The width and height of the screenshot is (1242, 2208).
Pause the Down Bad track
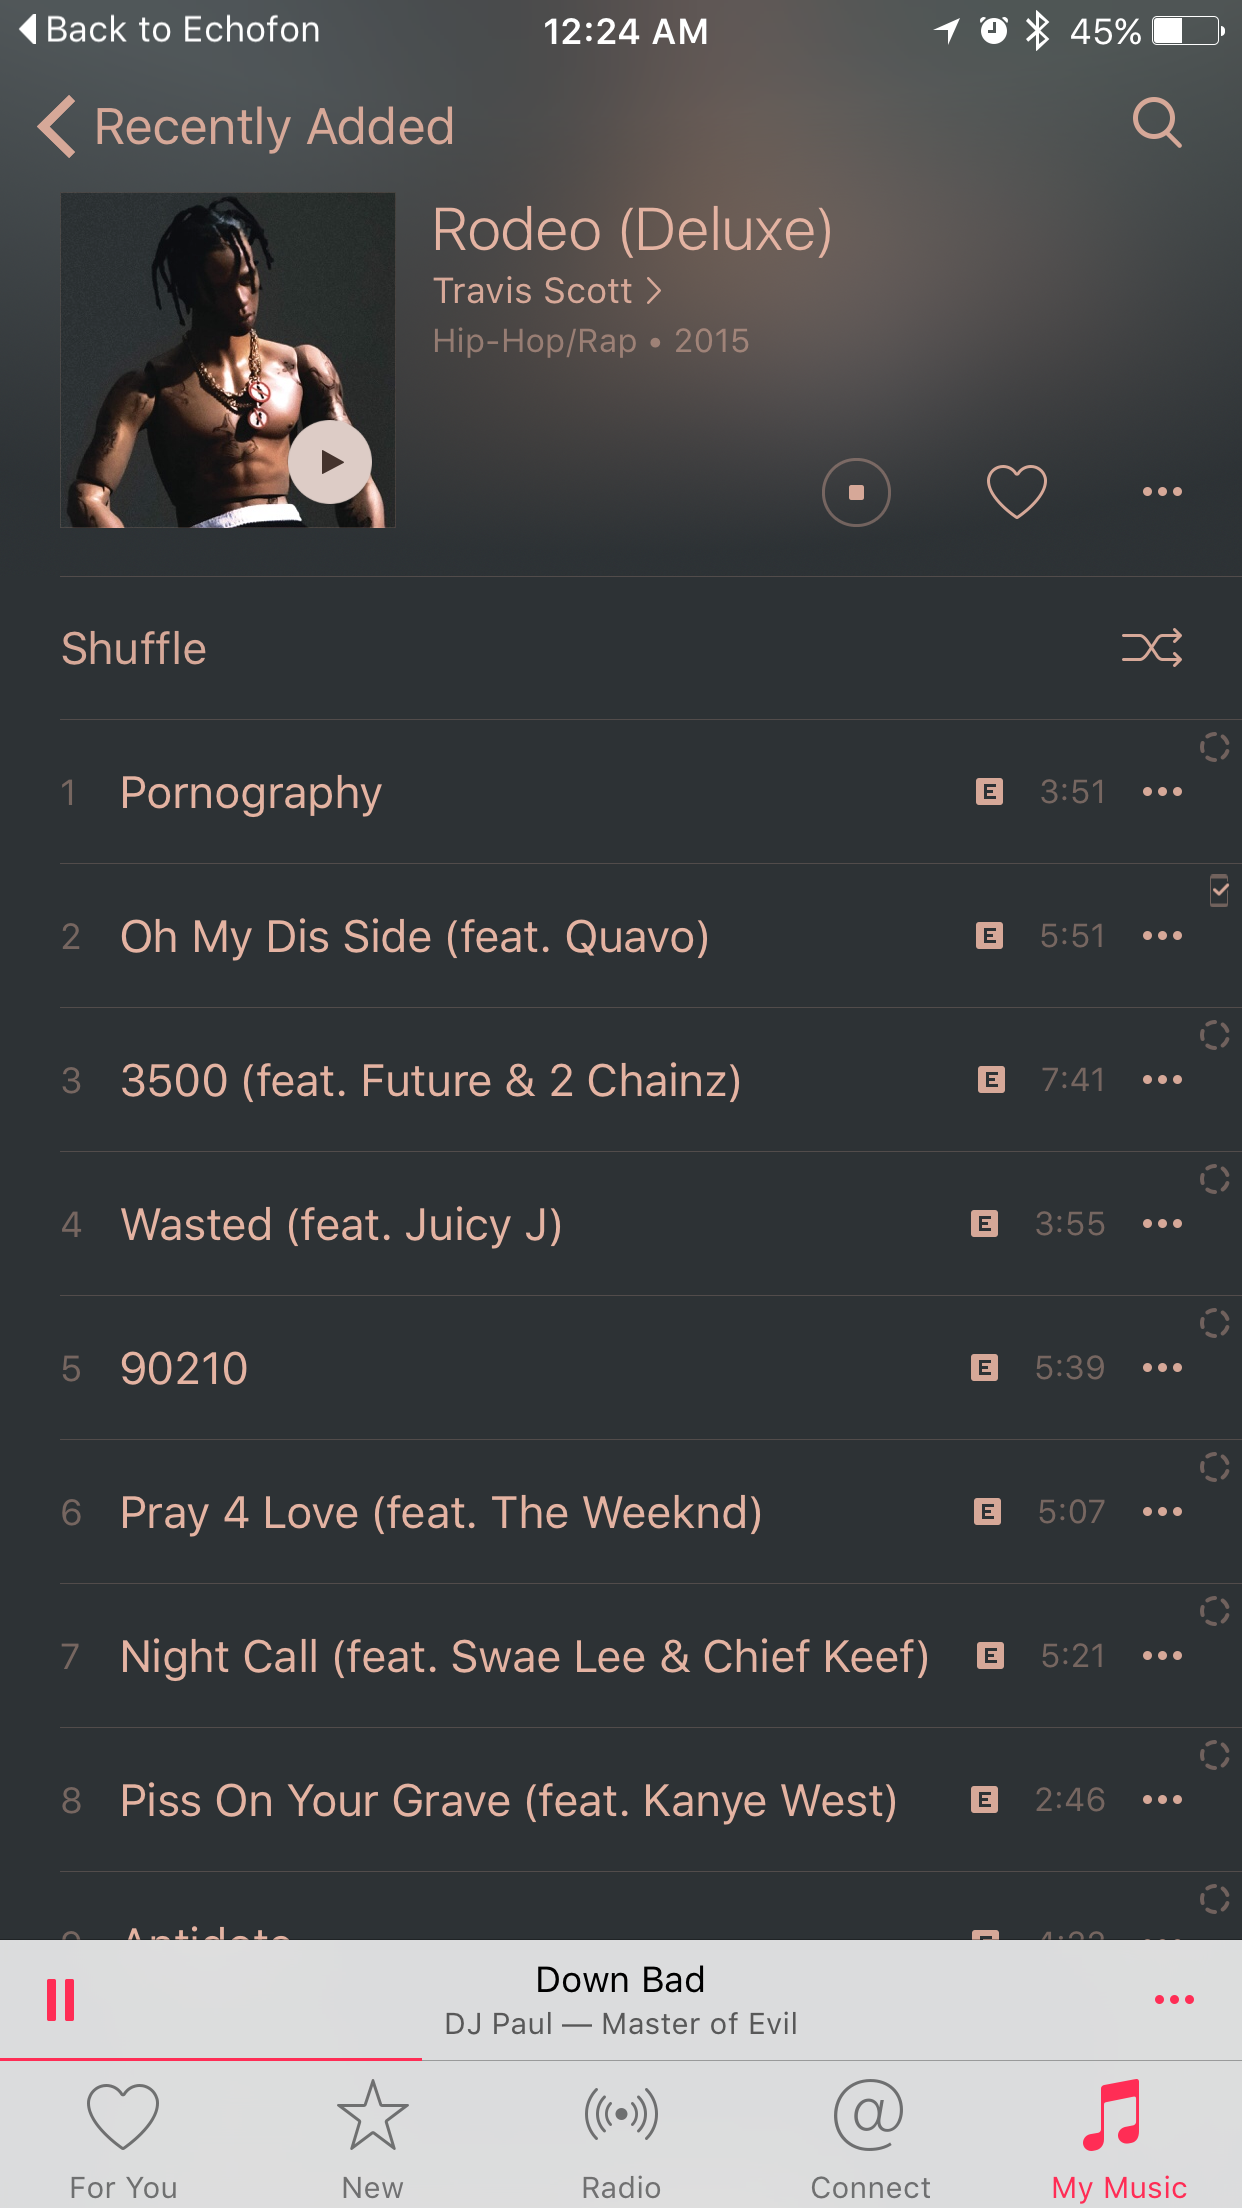click(61, 1999)
